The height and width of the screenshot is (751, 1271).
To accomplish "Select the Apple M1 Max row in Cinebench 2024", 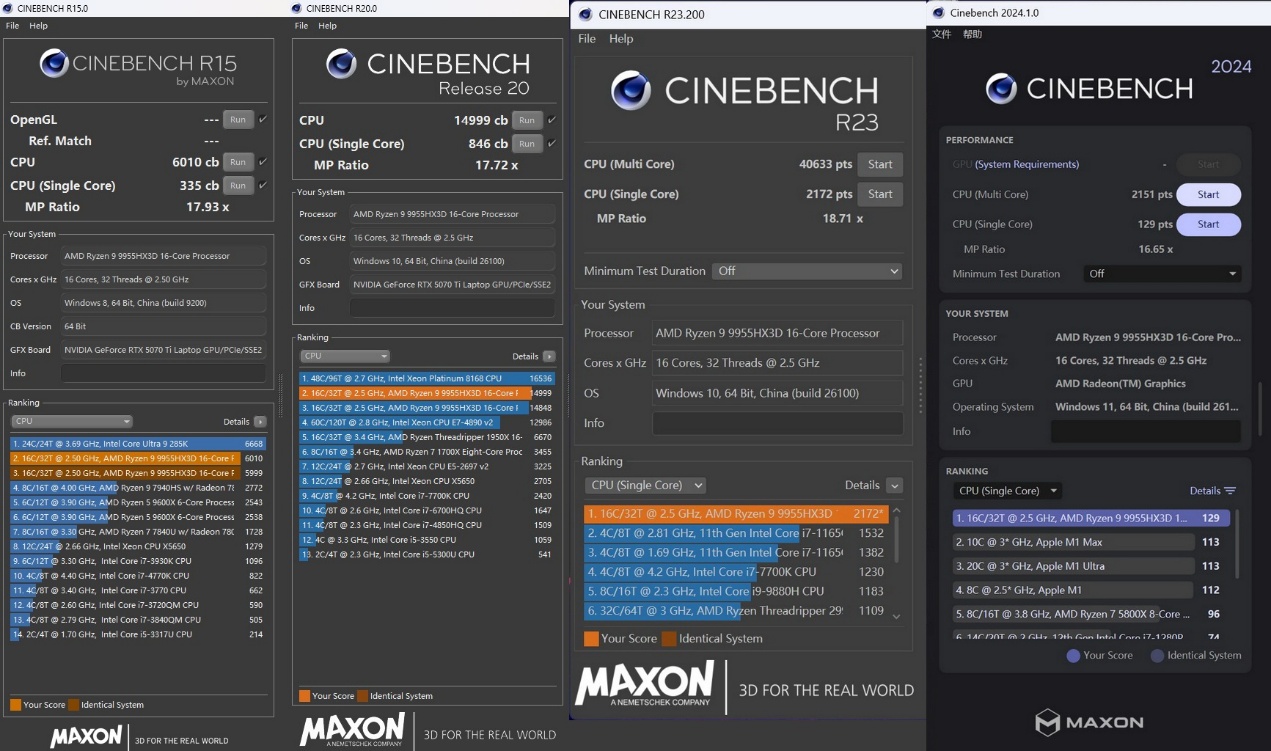I will pyautogui.click(x=1091, y=543).
